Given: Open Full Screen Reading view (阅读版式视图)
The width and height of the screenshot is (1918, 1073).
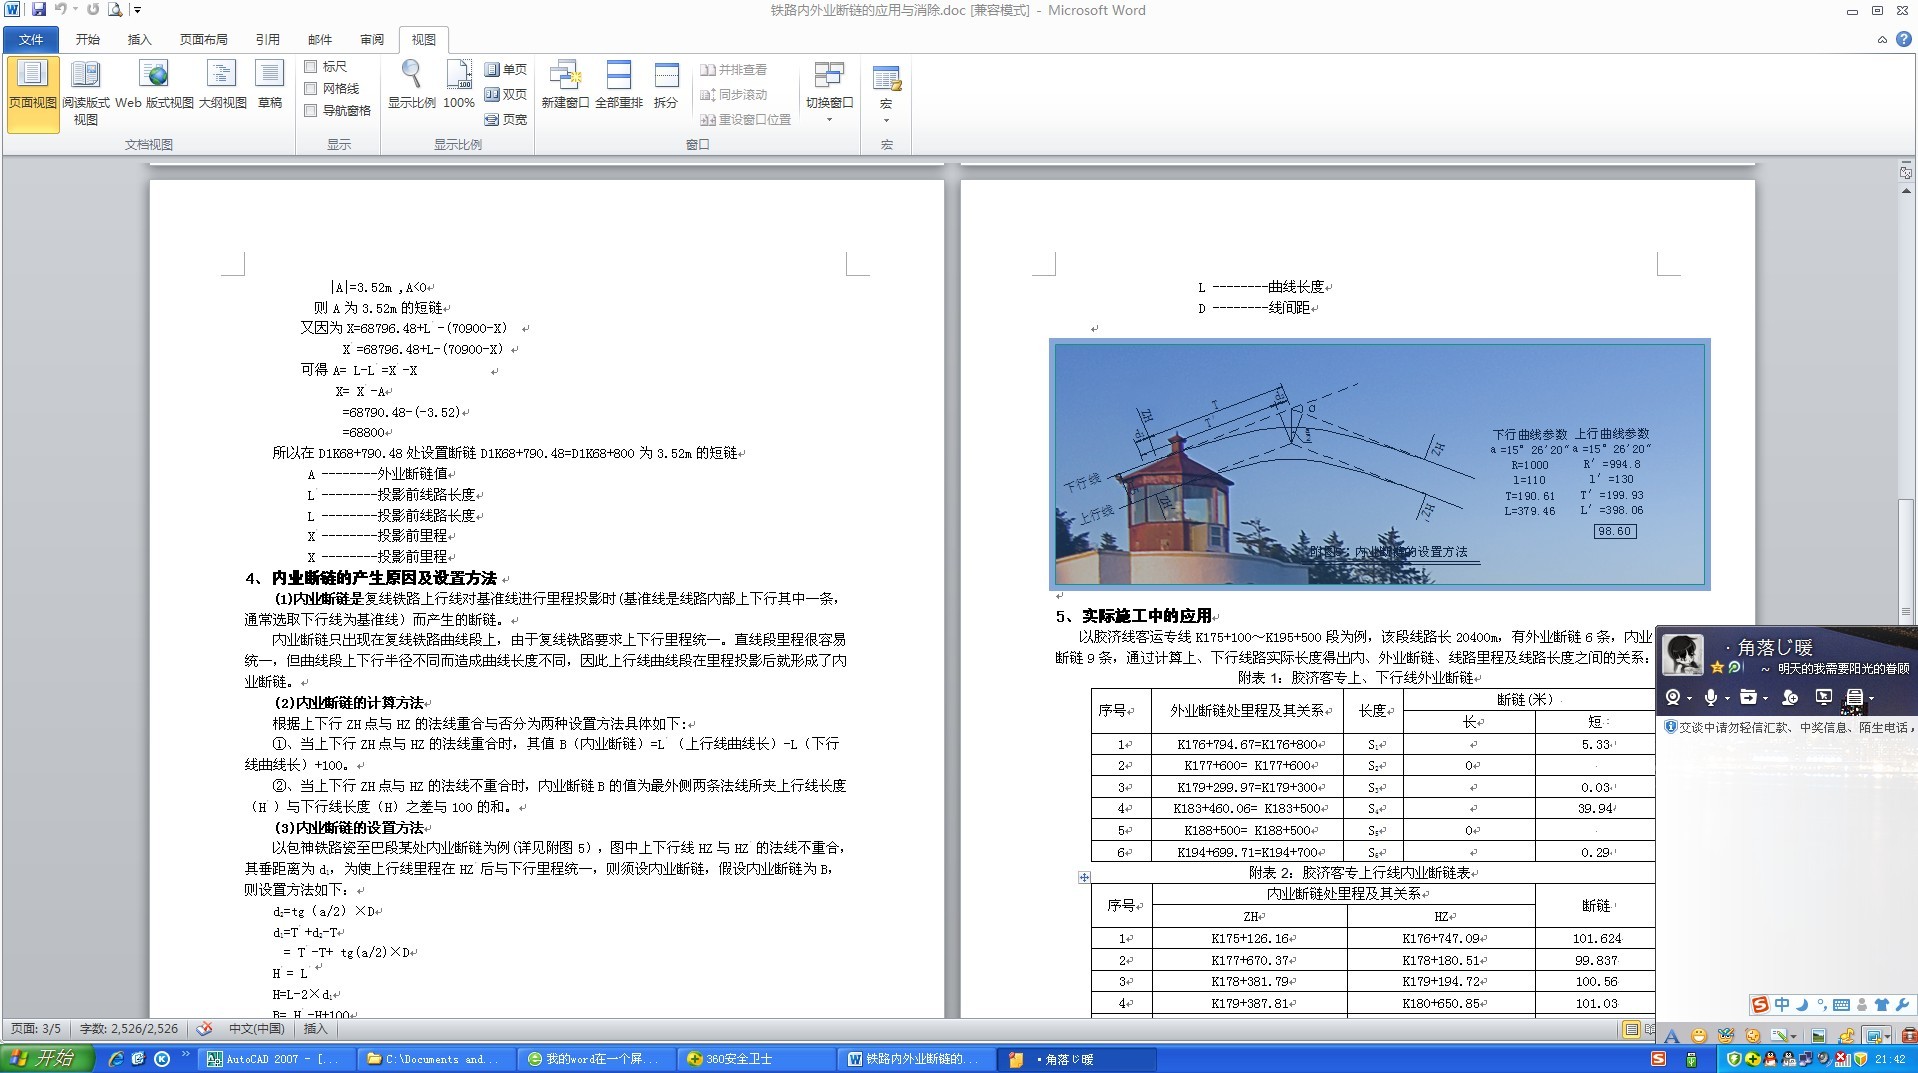Looking at the screenshot, I should pos(86,94).
